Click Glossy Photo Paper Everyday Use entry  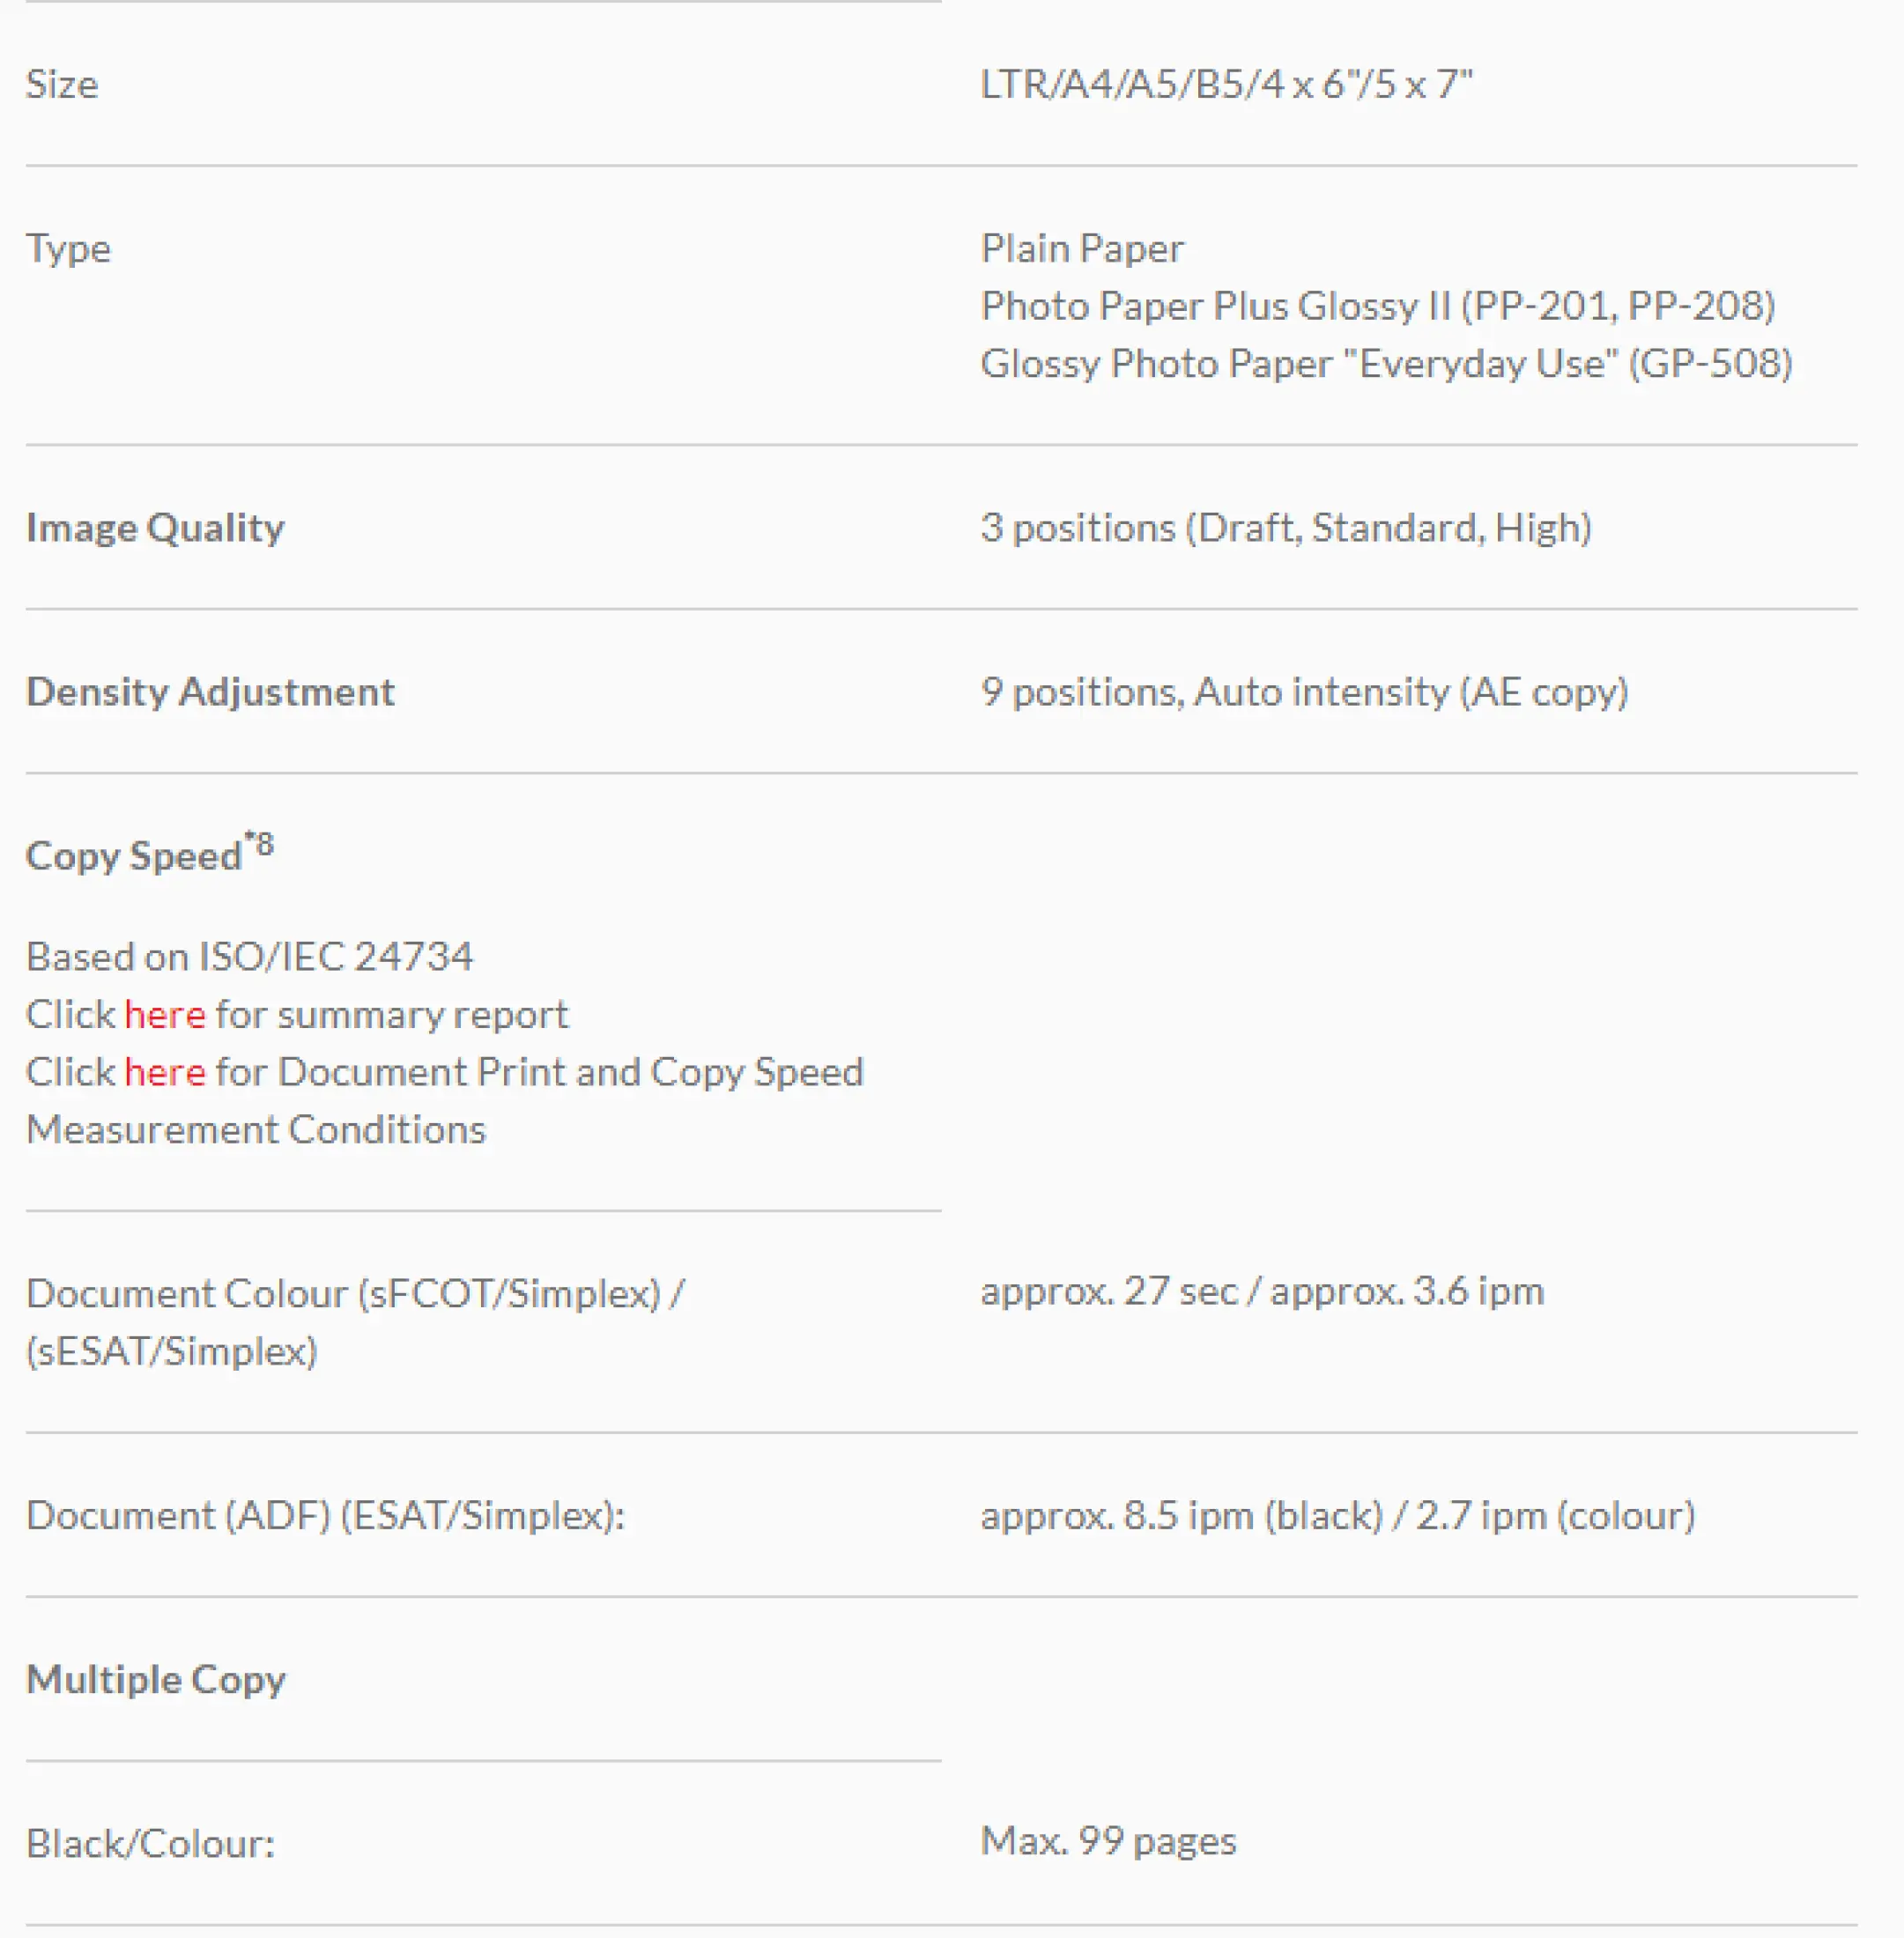tap(1386, 364)
